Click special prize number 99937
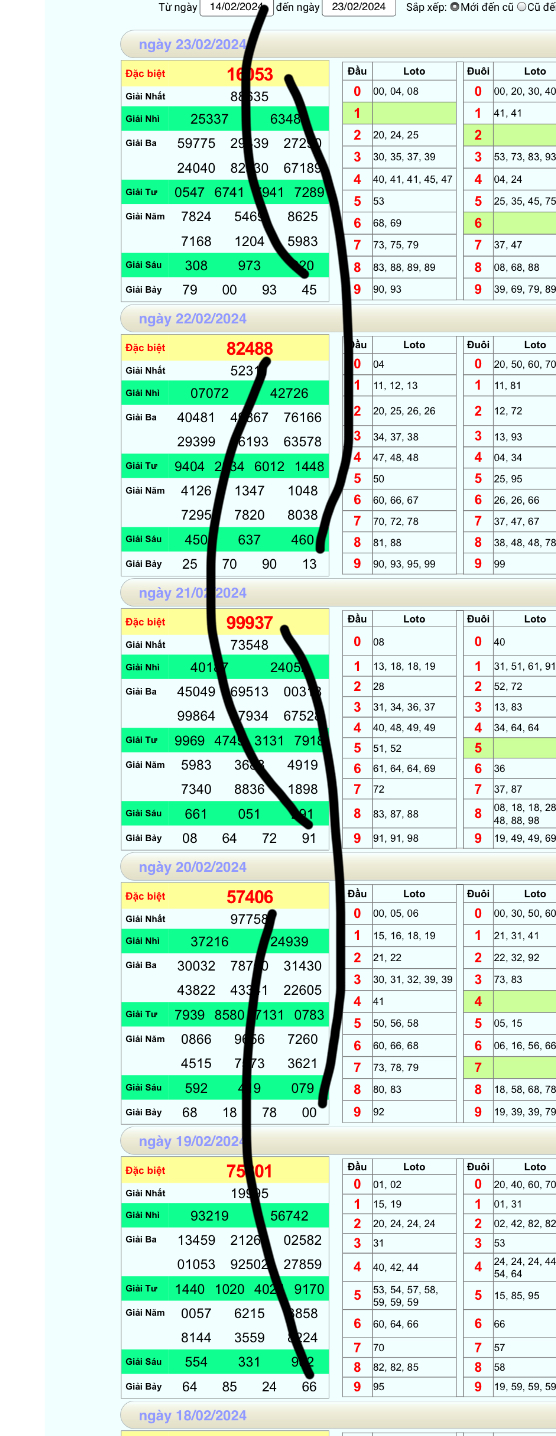 tap(250, 623)
